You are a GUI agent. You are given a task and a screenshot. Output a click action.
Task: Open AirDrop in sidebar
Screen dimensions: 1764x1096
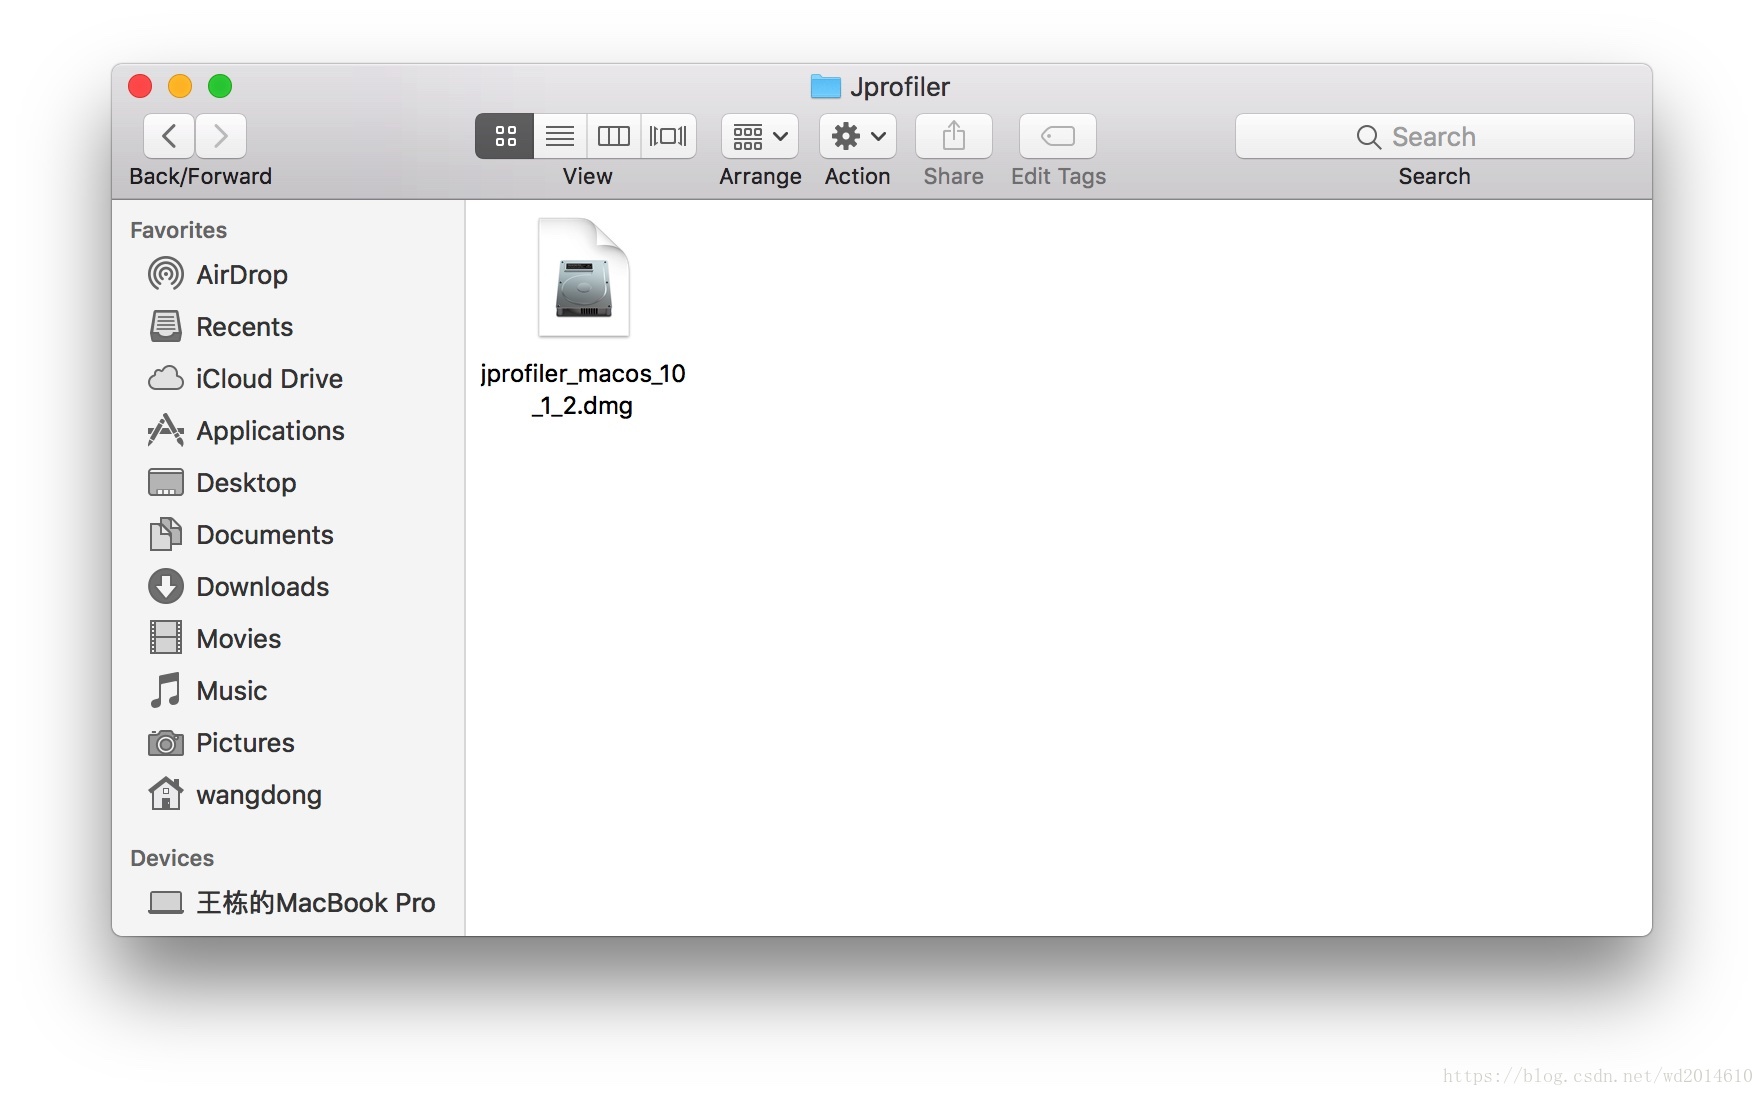[x=288, y=274]
